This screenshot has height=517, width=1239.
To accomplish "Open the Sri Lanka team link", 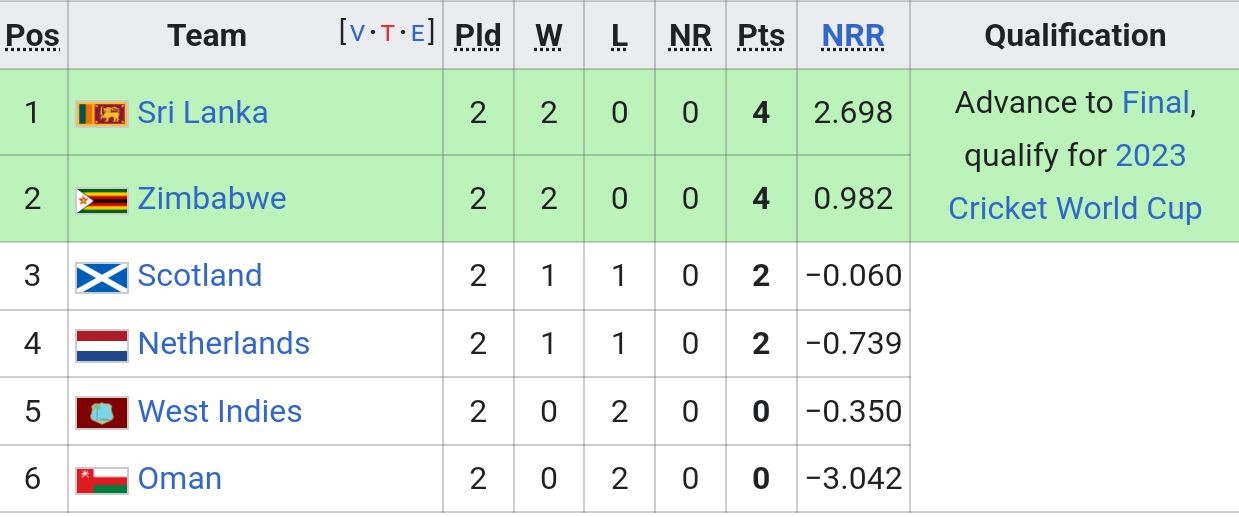I will [x=203, y=112].
